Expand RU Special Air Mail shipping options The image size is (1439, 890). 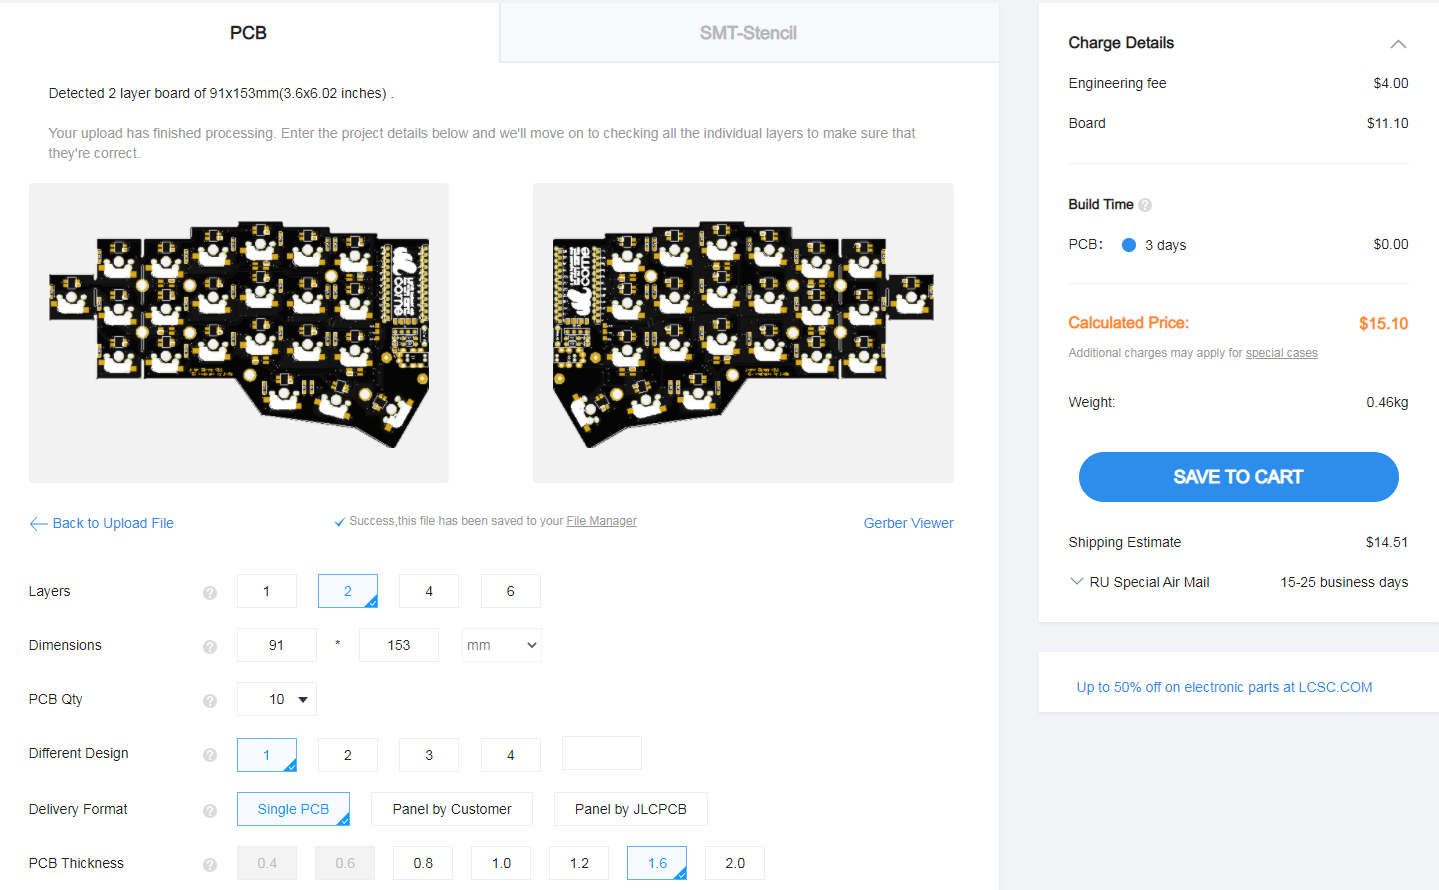[1077, 581]
